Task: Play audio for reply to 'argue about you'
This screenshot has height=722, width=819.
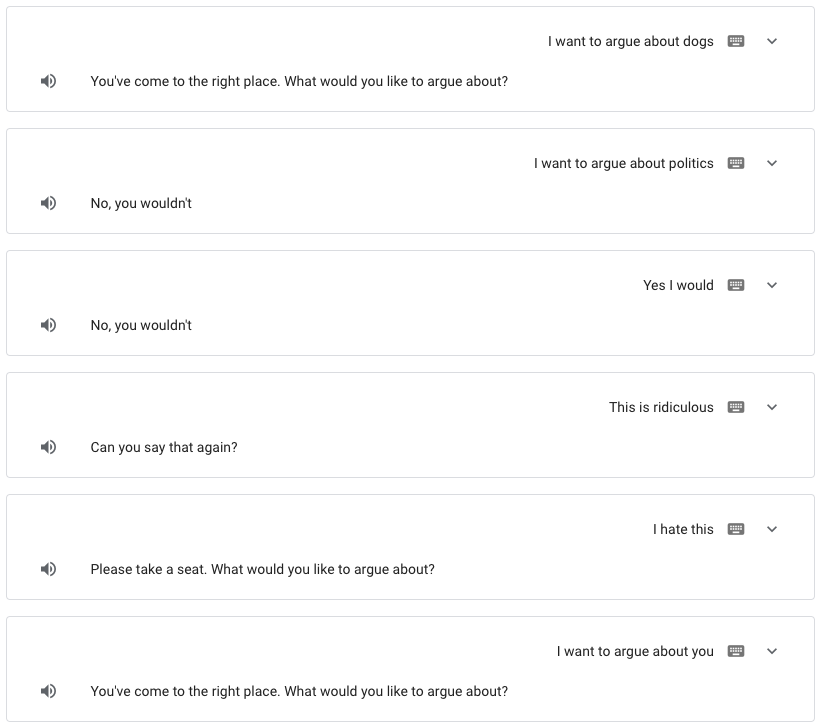Action: [49, 691]
